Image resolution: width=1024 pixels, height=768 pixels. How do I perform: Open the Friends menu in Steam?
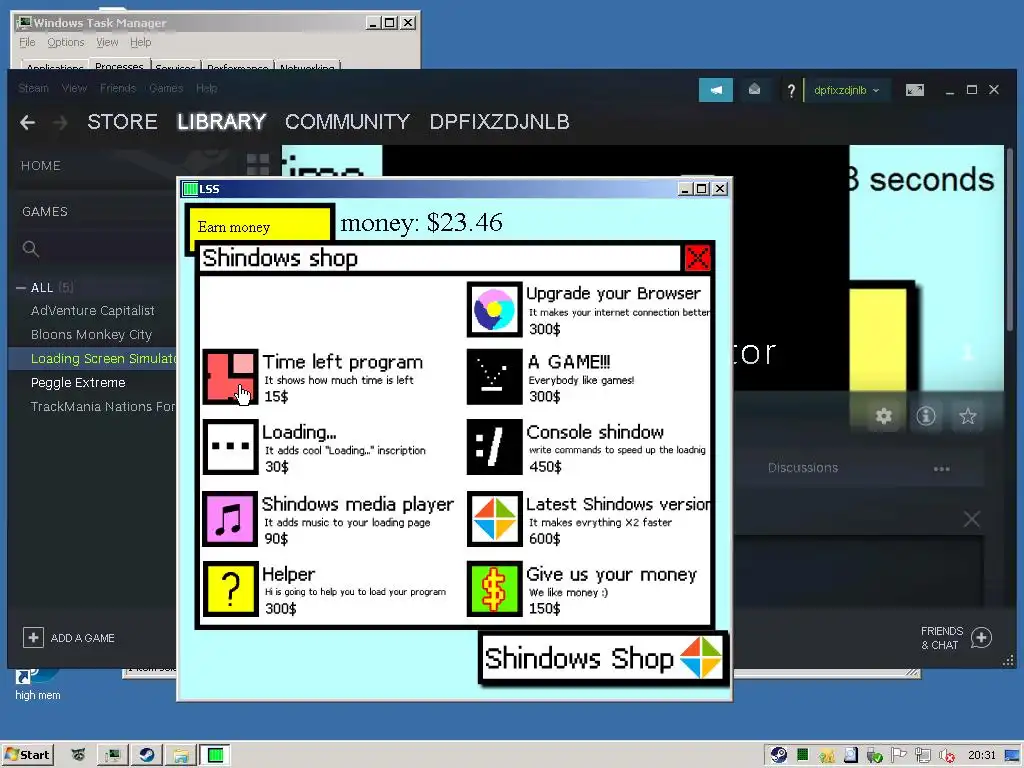point(118,88)
